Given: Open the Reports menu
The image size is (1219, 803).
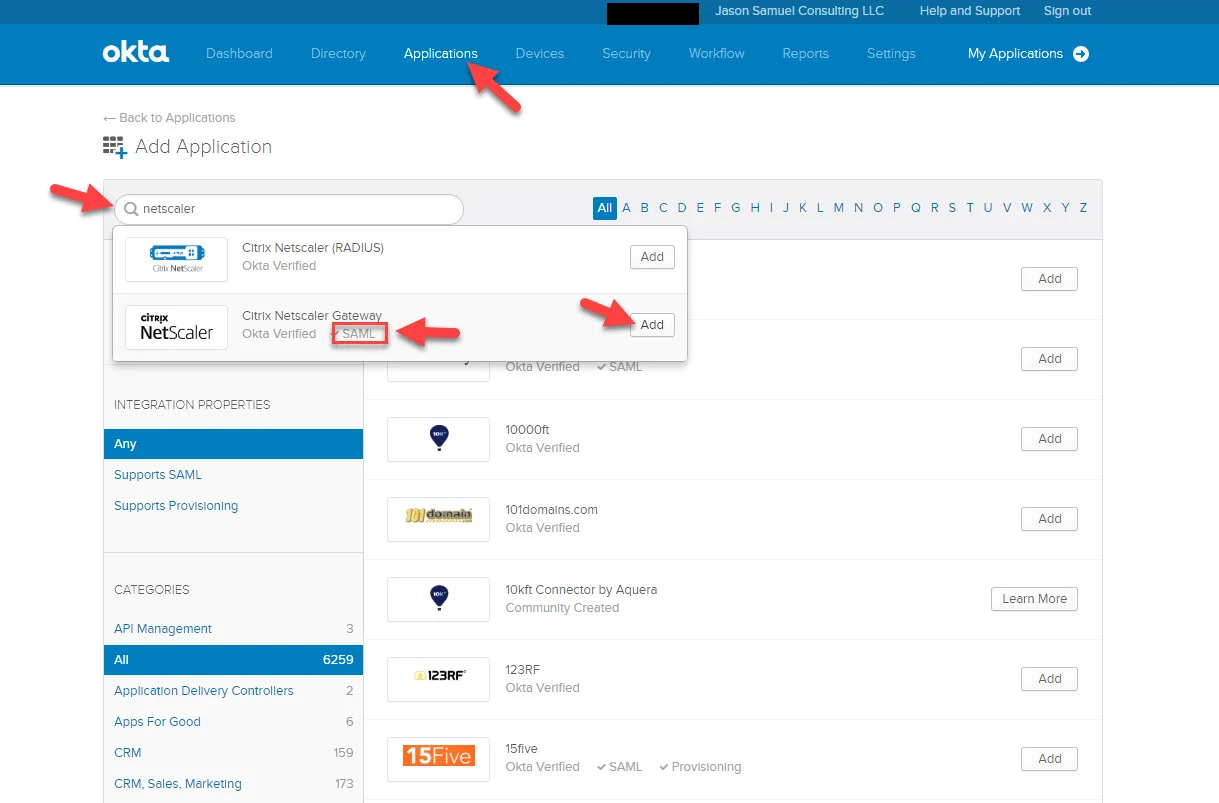Looking at the screenshot, I should 806,54.
